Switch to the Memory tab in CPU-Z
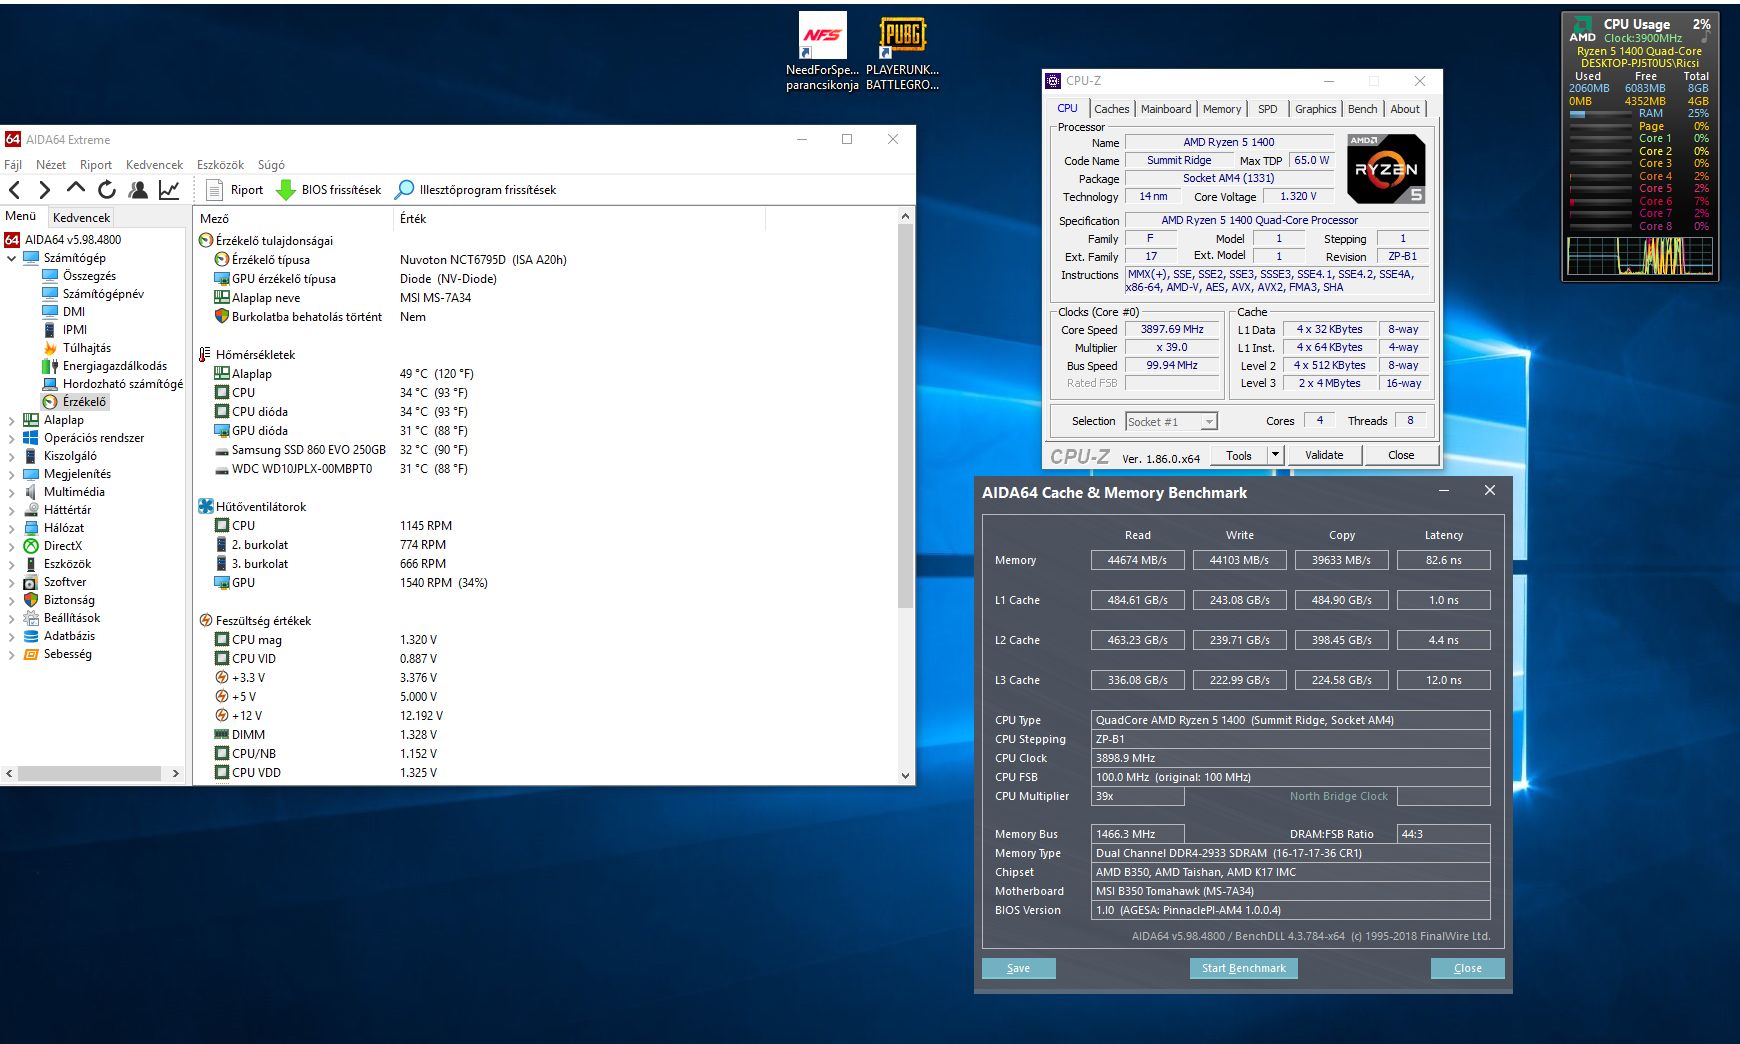This screenshot has width=1740, height=1044. (x=1222, y=109)
